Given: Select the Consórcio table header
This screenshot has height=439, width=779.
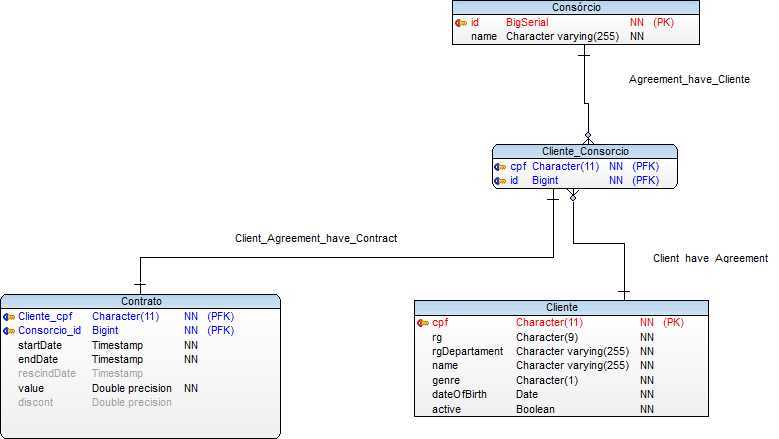Looking at the screenshot, I should [576, 7].
